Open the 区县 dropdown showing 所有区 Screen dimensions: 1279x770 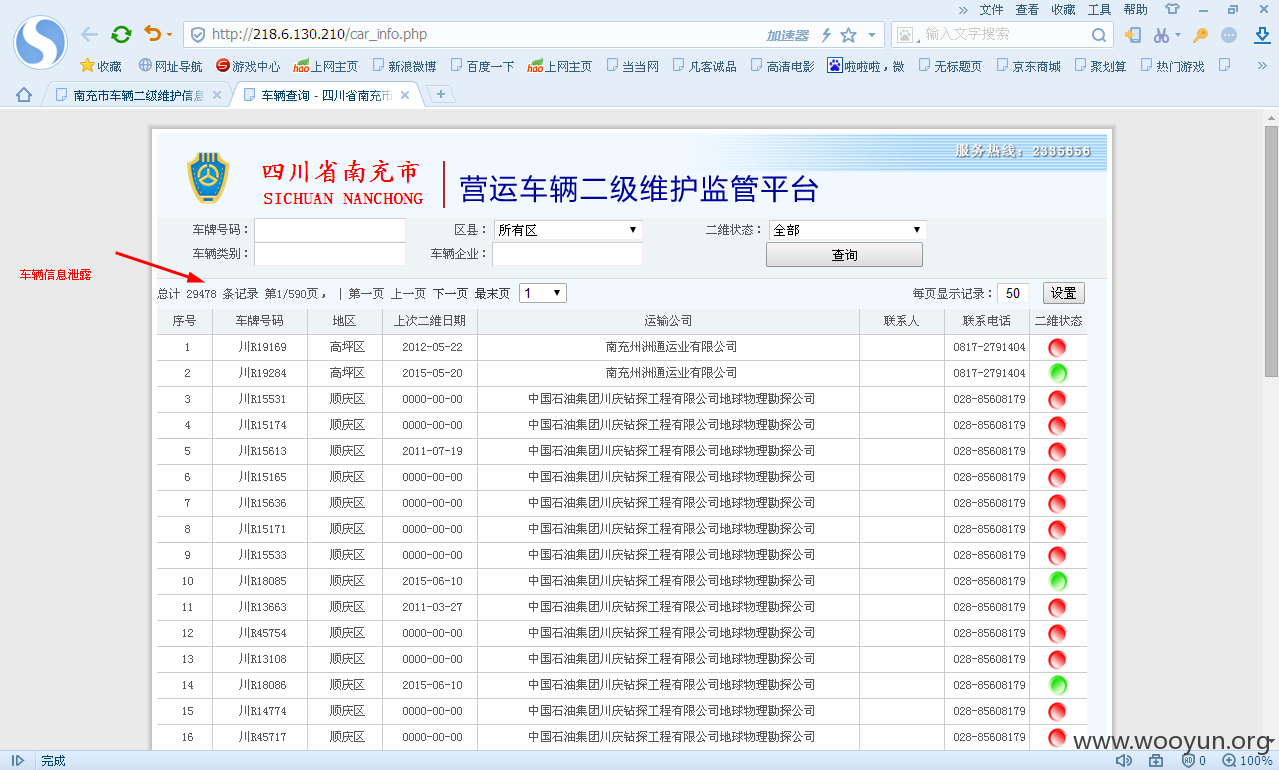568,230
